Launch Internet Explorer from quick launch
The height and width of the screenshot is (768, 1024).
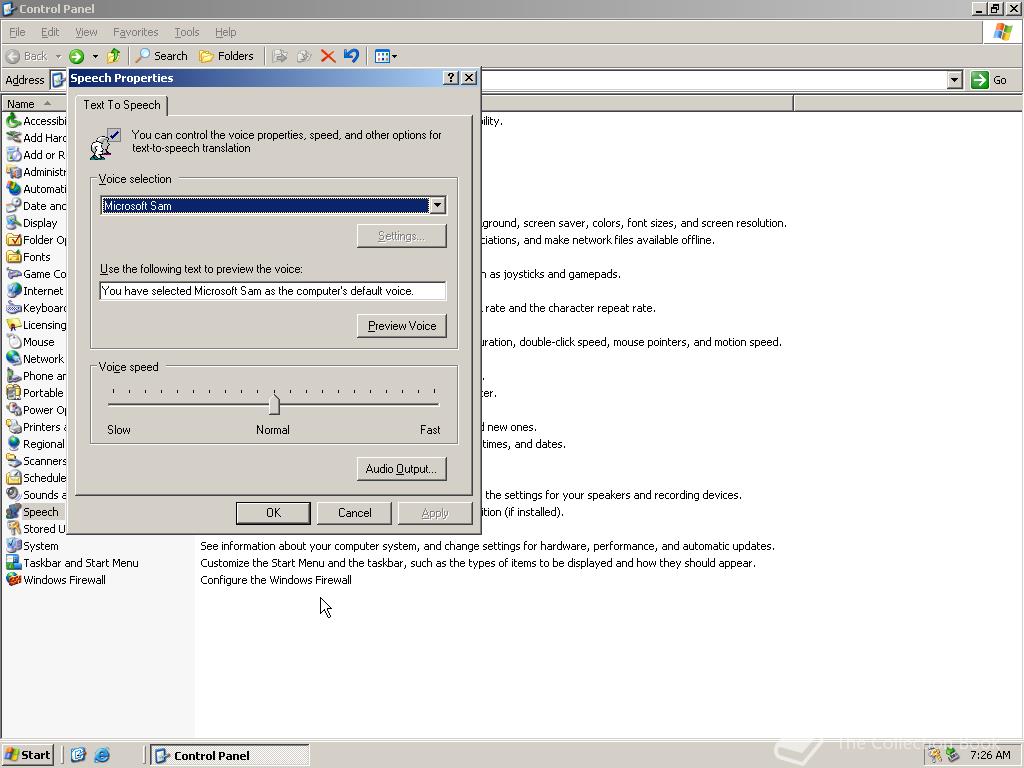102,755
